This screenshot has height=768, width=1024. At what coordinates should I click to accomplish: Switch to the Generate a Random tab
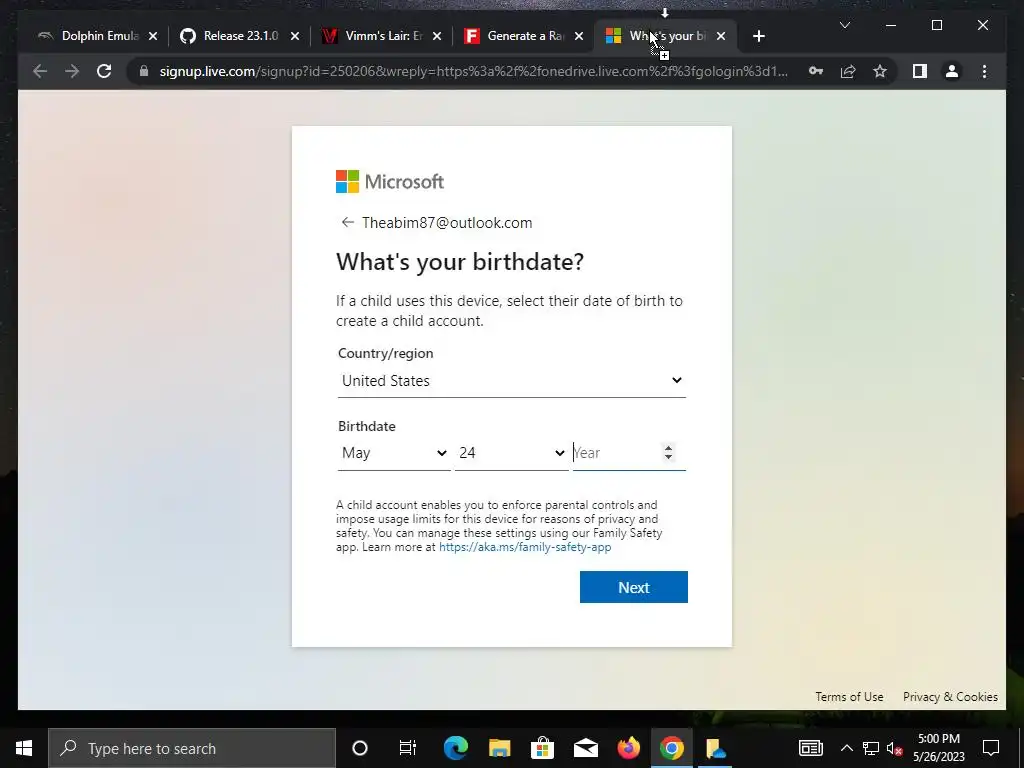coord(525,36)
